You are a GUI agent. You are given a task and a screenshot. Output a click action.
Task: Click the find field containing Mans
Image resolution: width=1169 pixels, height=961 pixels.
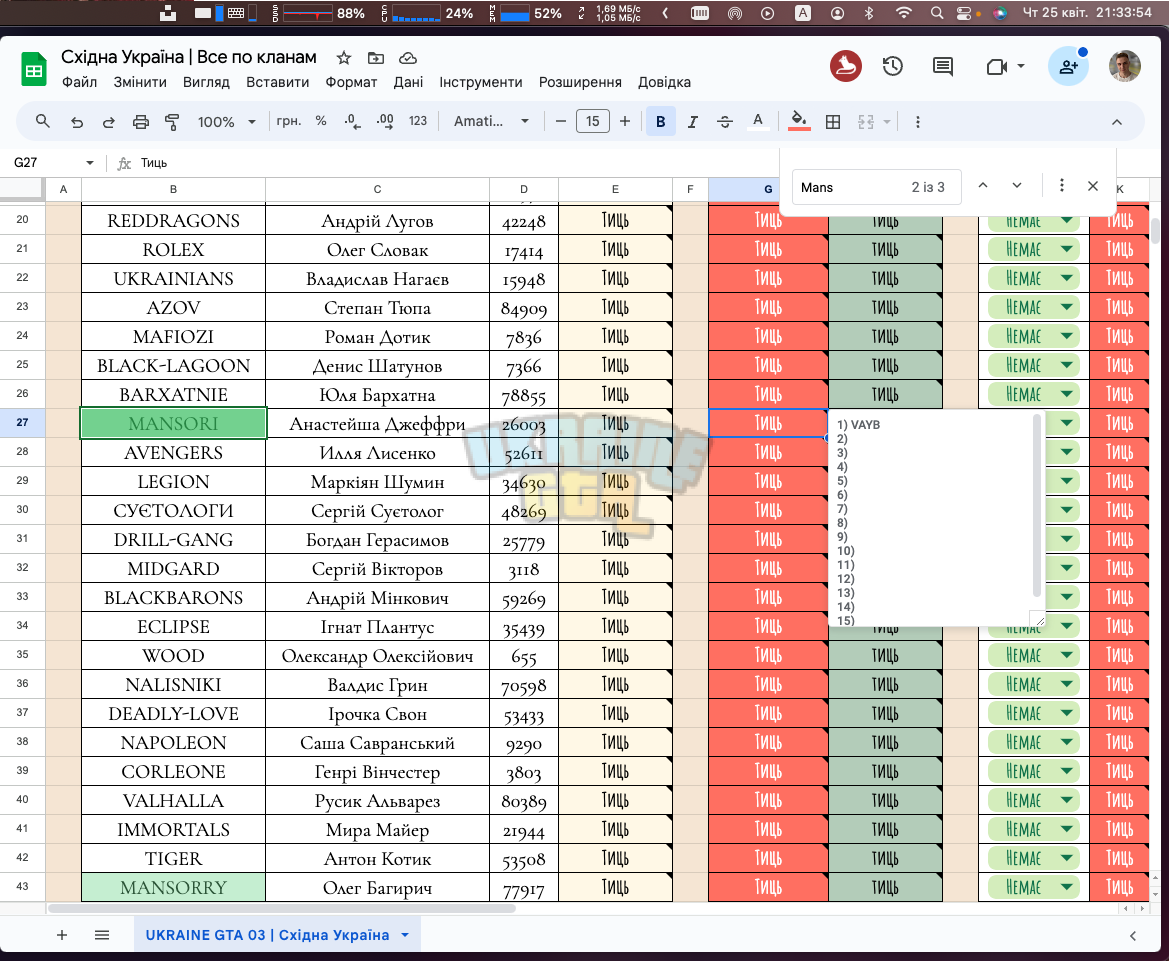point(877,187)
